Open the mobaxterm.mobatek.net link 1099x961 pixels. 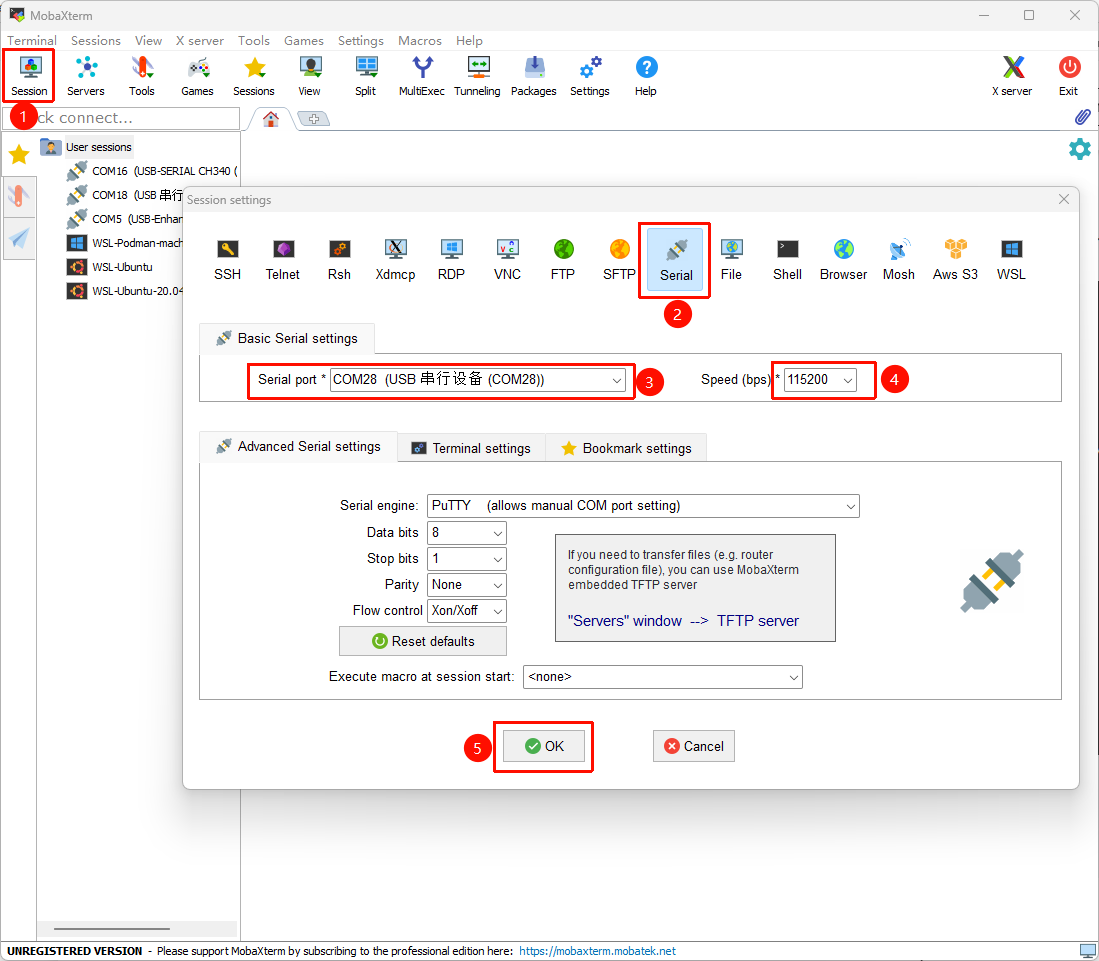point(597,951)
